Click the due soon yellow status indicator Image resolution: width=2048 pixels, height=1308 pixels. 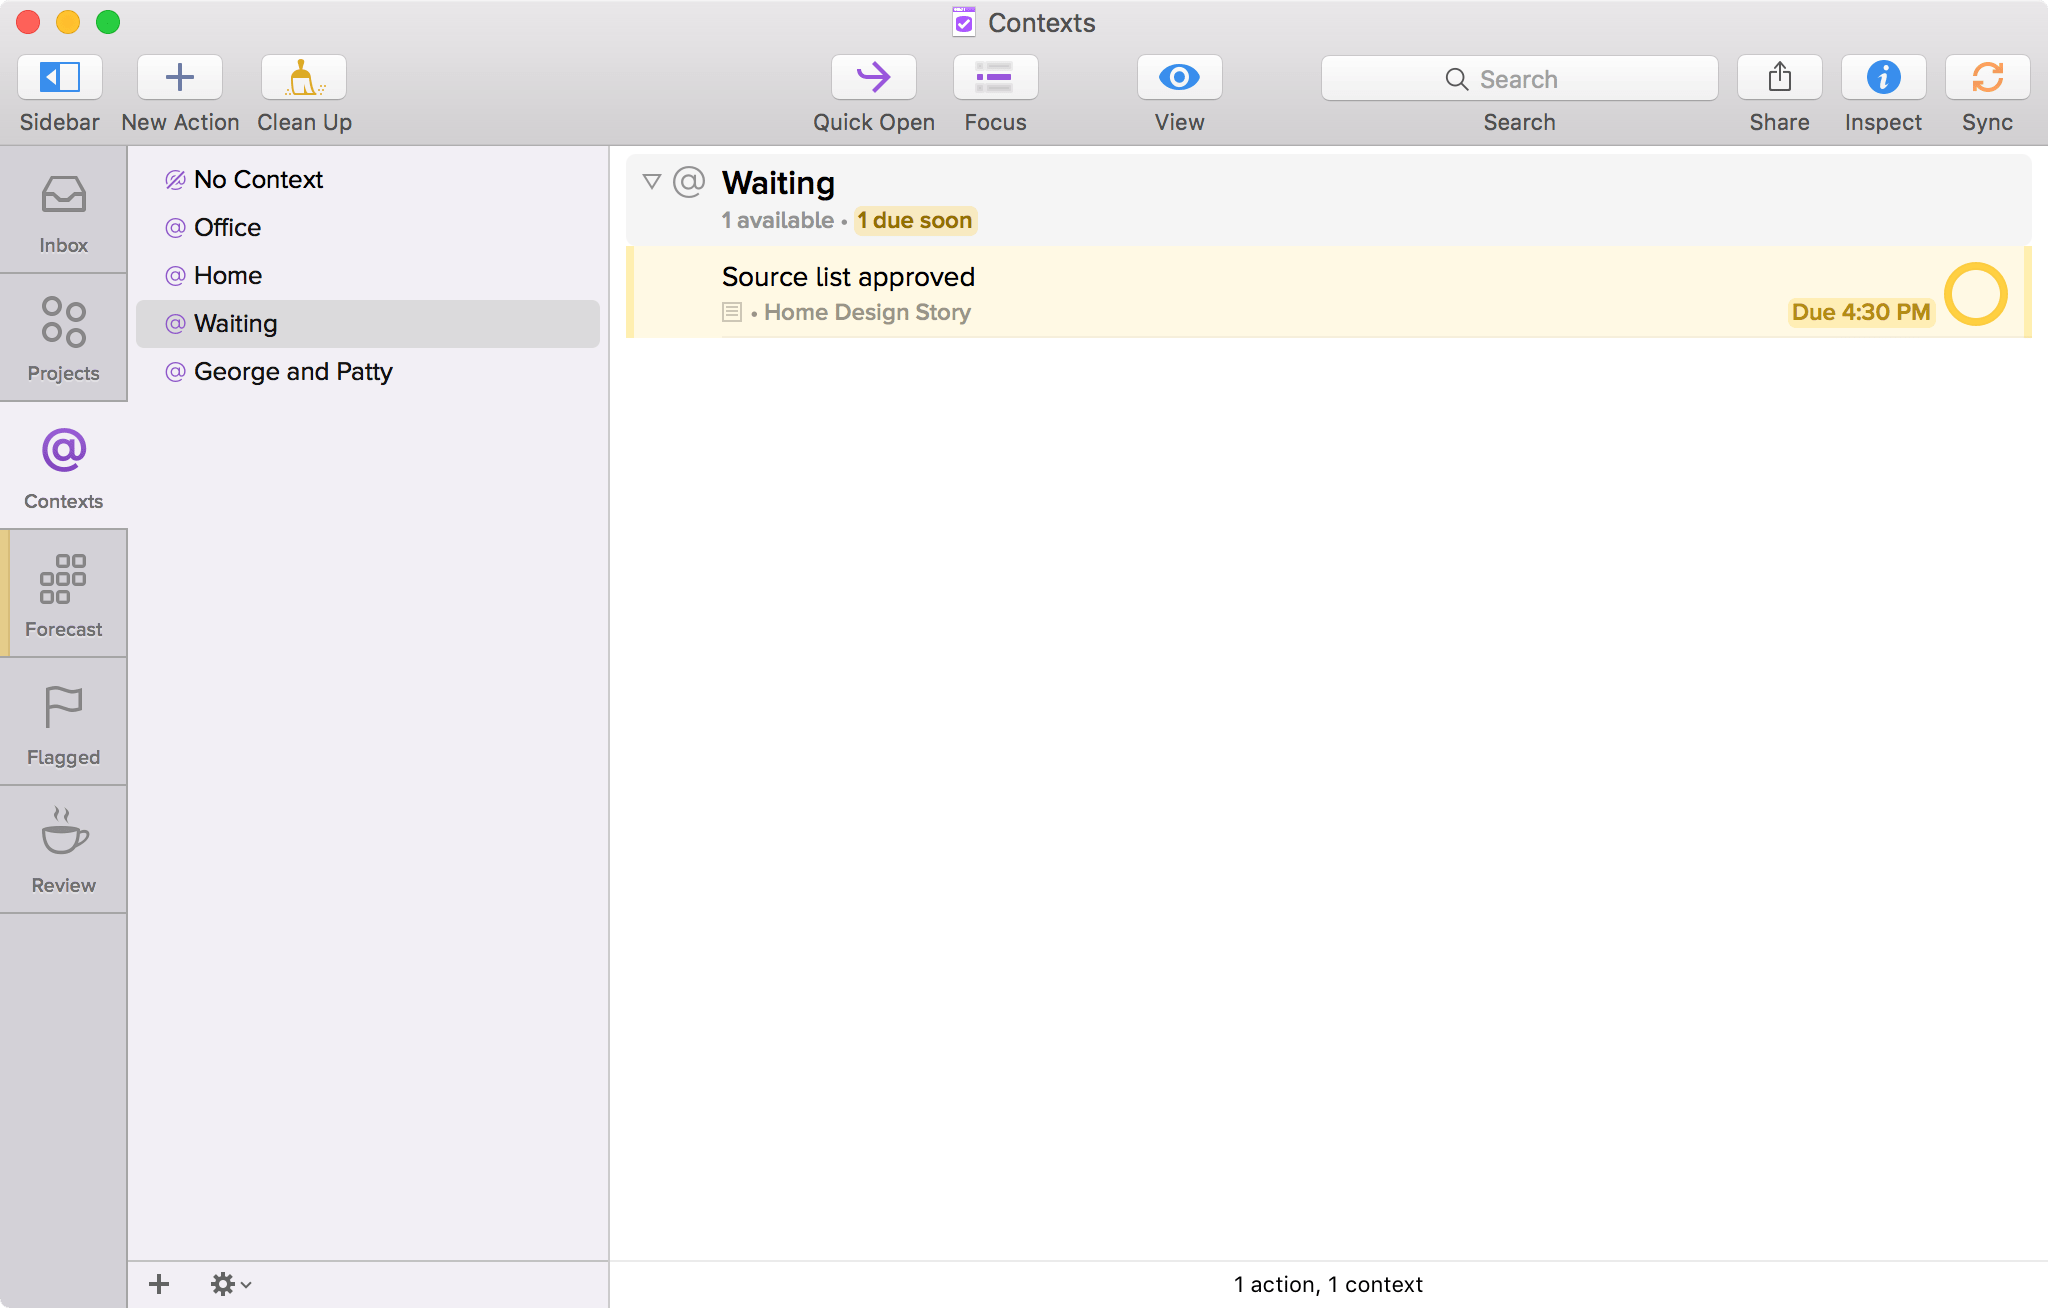point(912,219)
